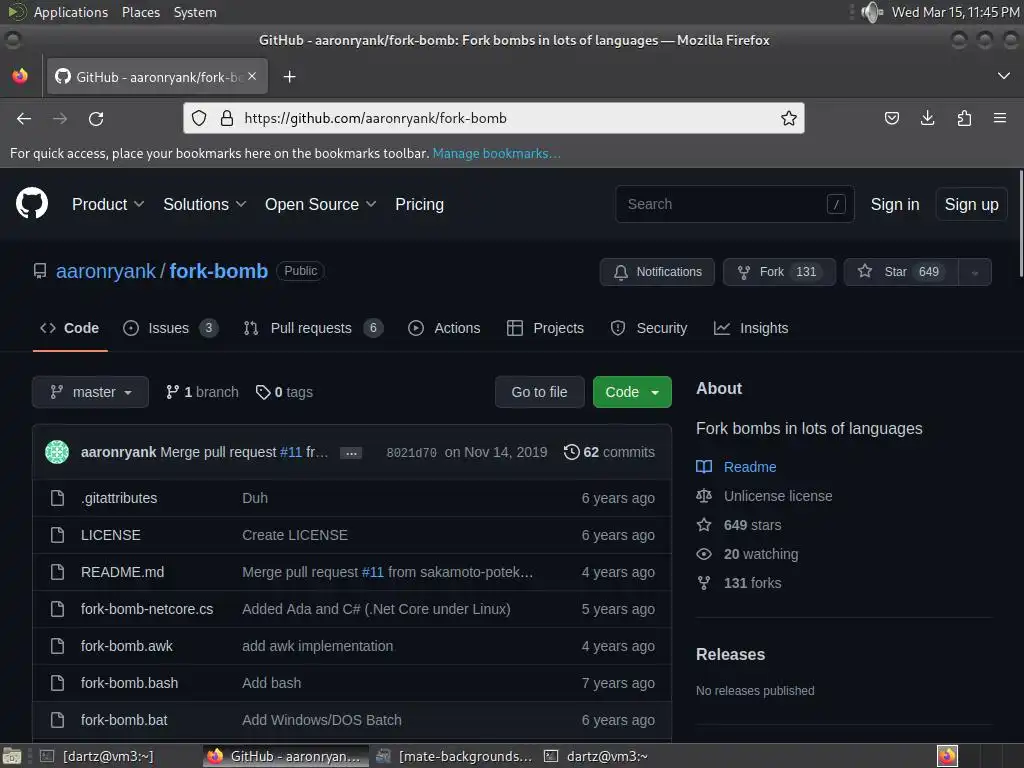Click the Star 649 button
Viewport: 1024px width, 768px height.
click(x=901, y=272)
